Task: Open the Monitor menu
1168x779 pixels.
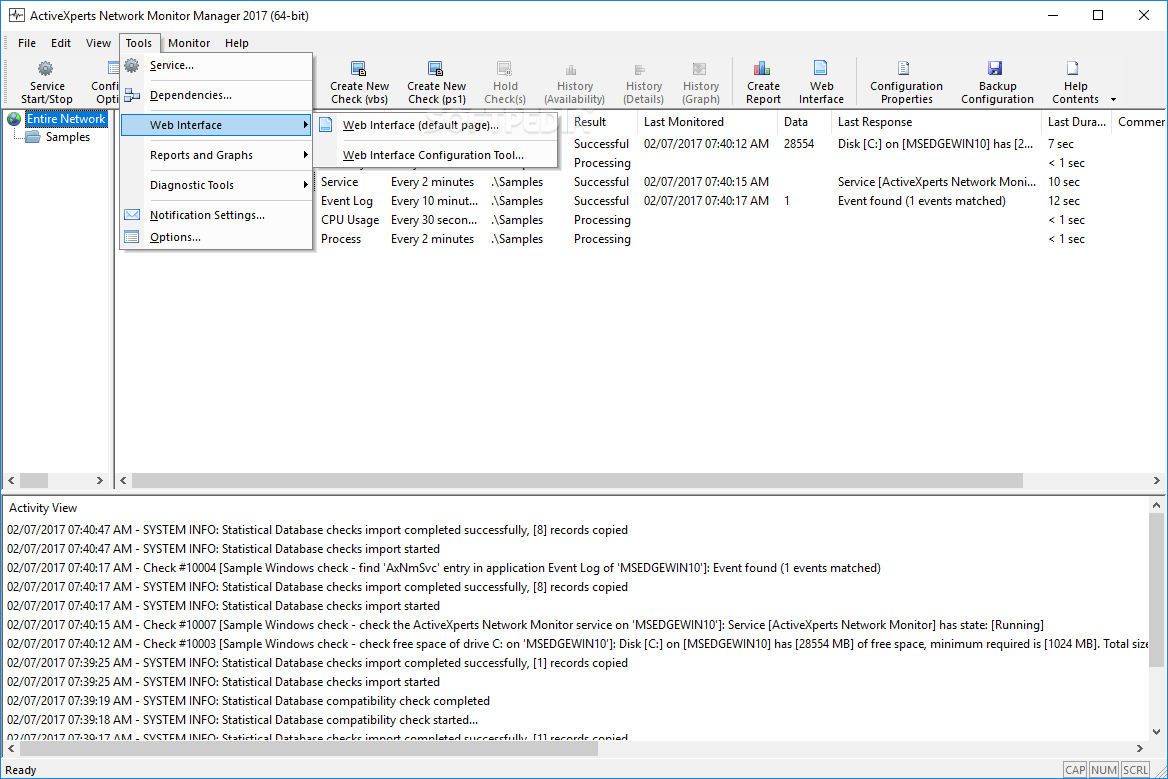Action: click(188, 43)
